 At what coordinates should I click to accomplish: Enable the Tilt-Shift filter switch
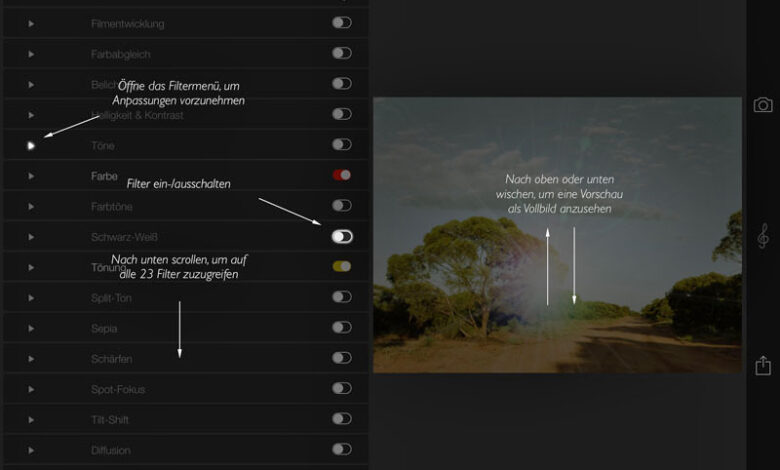(342, 419)
